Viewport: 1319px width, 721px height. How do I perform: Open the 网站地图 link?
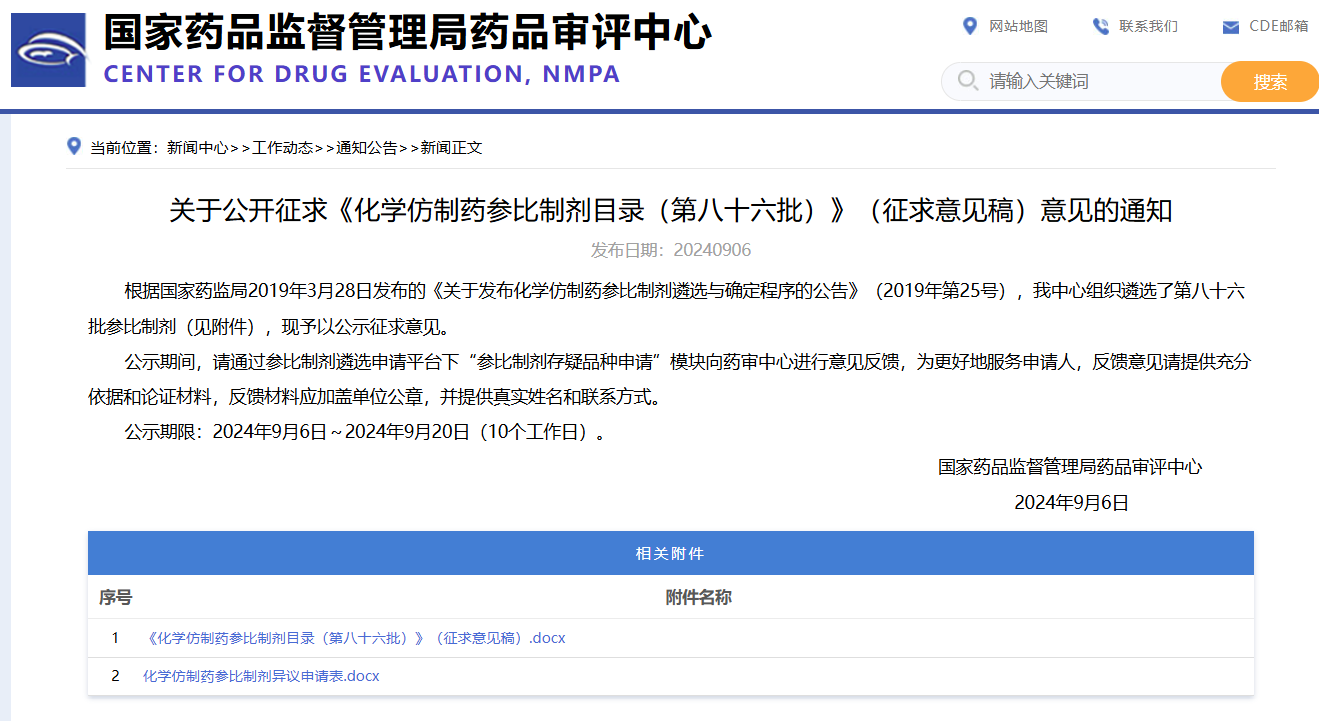point(1018,26)
